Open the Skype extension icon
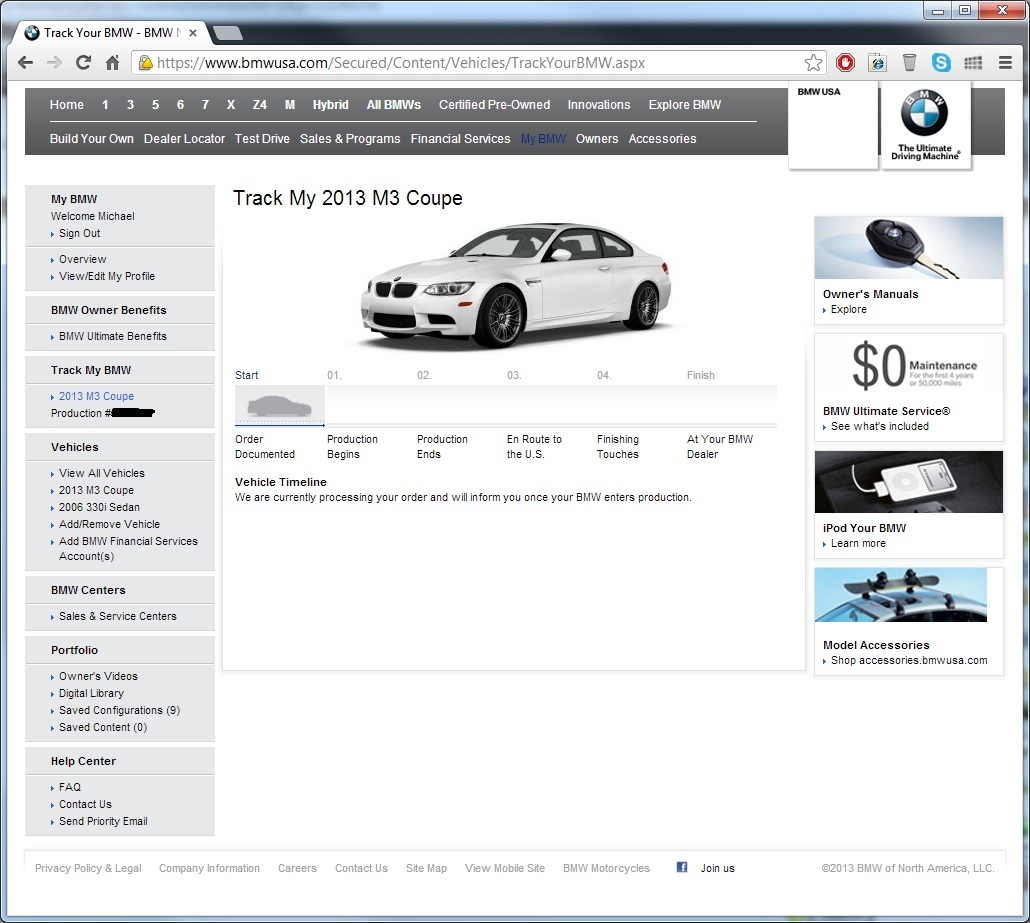 (x=941, y=62)
